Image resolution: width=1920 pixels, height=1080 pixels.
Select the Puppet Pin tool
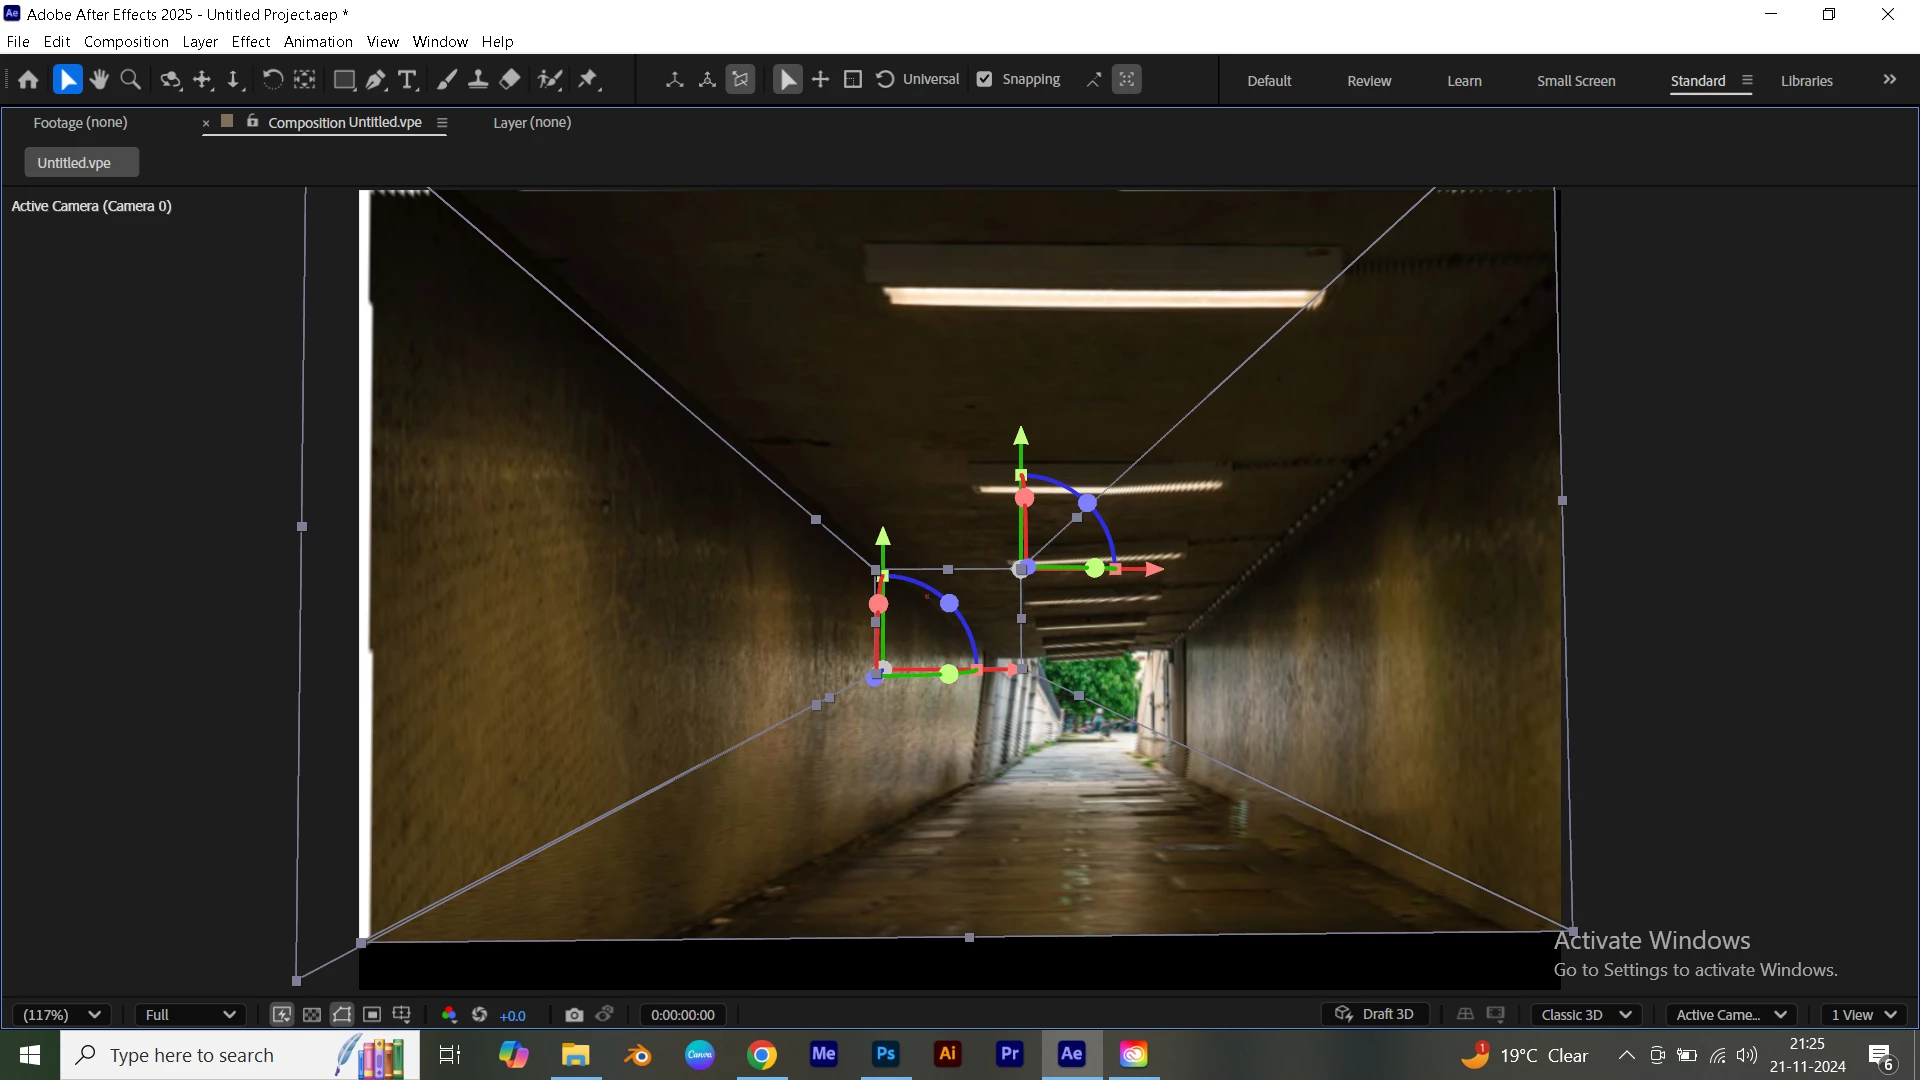click(589, 80)
